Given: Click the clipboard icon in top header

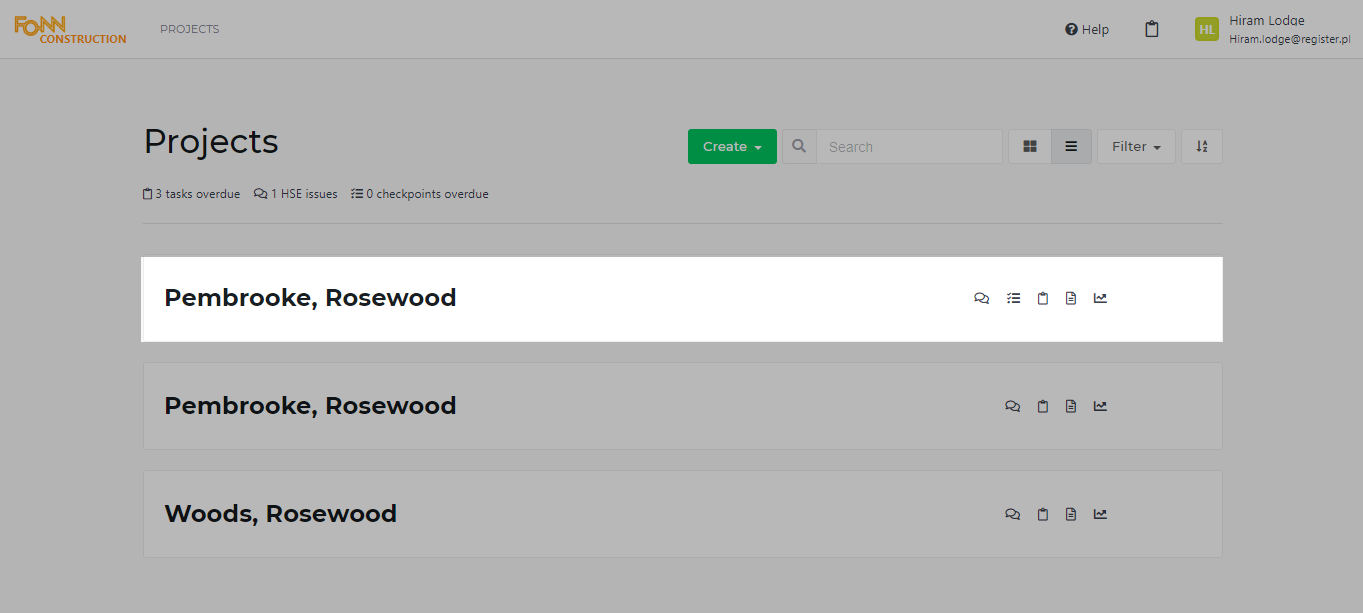Looking at the screenshot, I should coord(1152,29).
